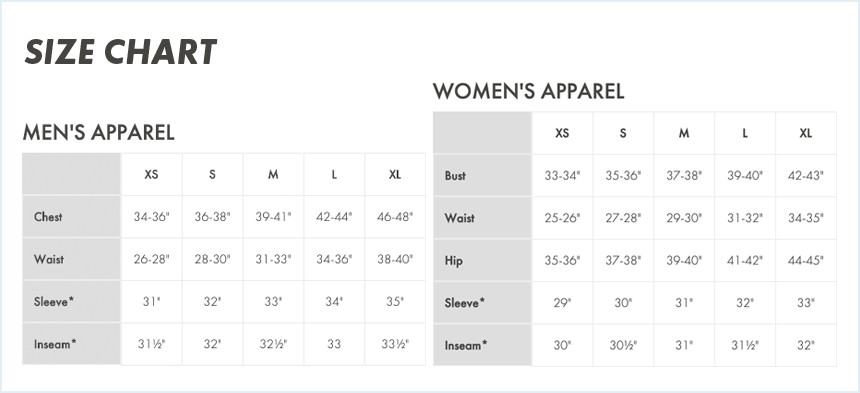This screenshot has width=860, height=393.
Task: Click the men's Chest row label
Action: 48,217
